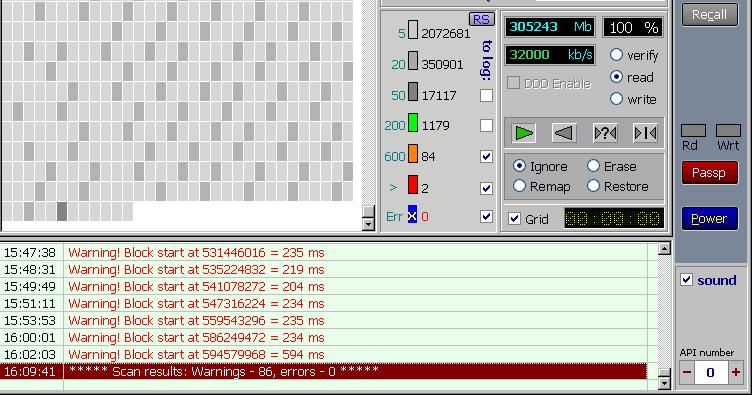Viewport: 752px width, 395px height.
Task: Click the orange 600 ms block swatch
Action: (412, 153)
